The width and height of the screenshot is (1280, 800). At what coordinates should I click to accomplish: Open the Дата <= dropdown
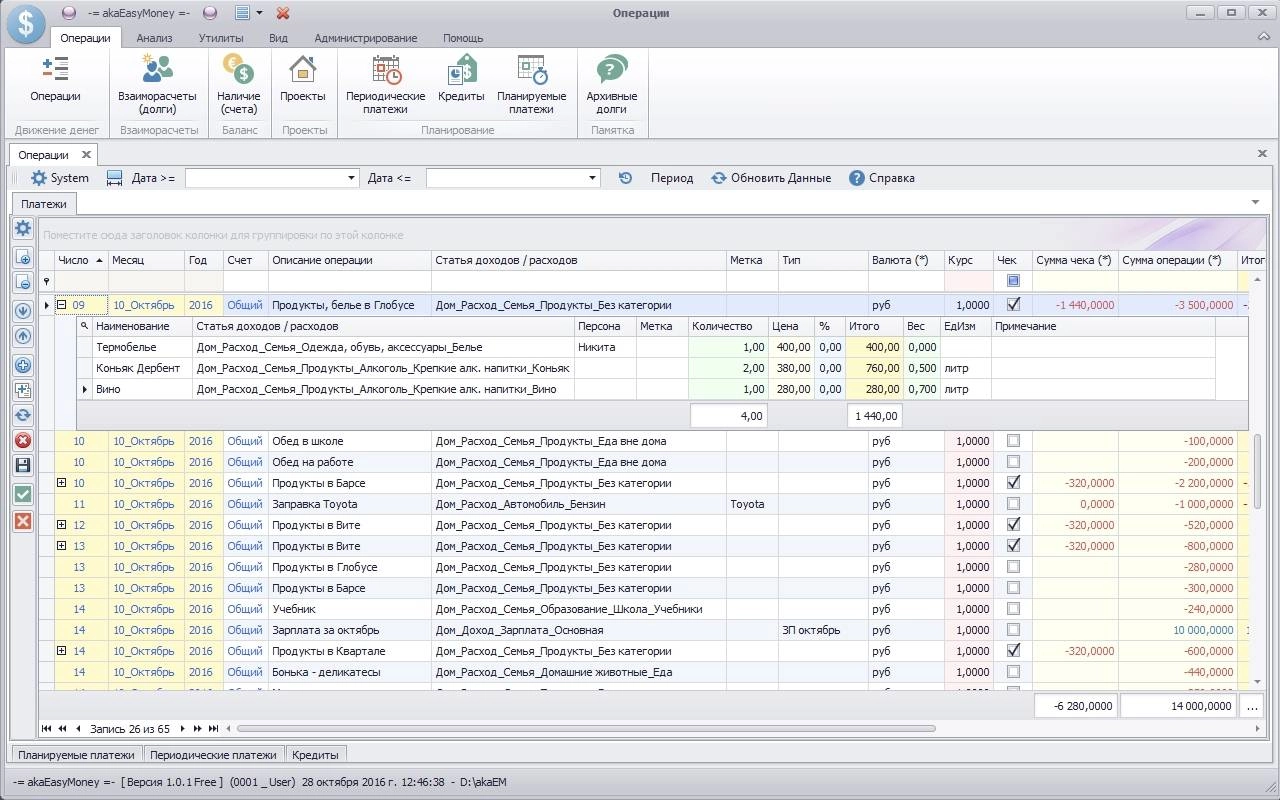point(592,178)
